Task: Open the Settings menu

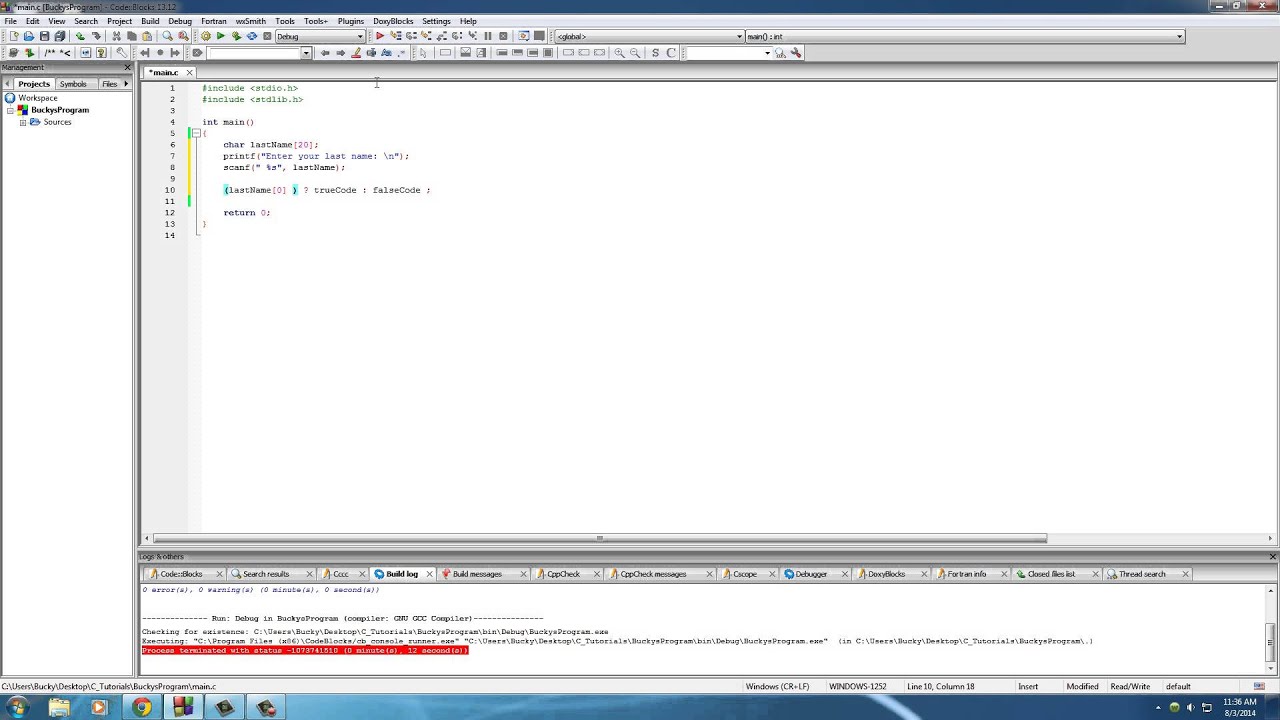Action: pyautogui.click(x=436, y=21)
